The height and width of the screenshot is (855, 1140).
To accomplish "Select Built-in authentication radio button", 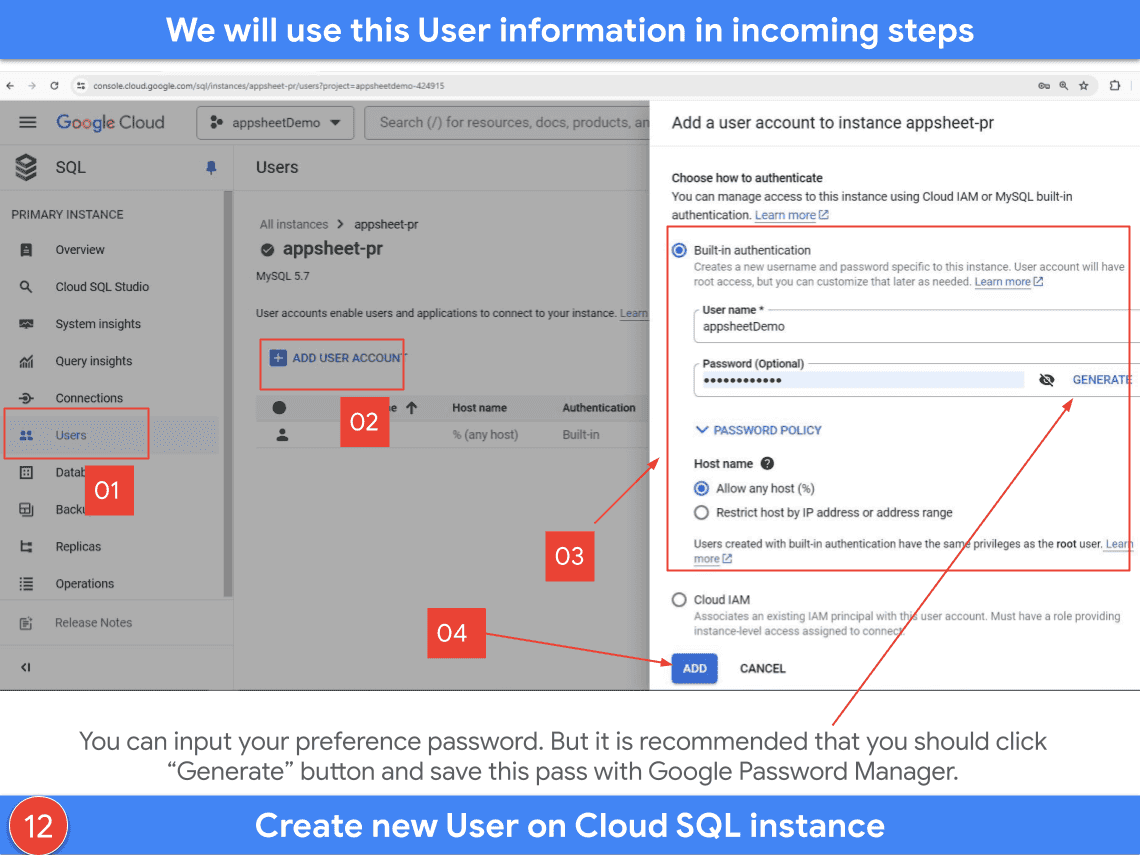I will click(680, 250).
